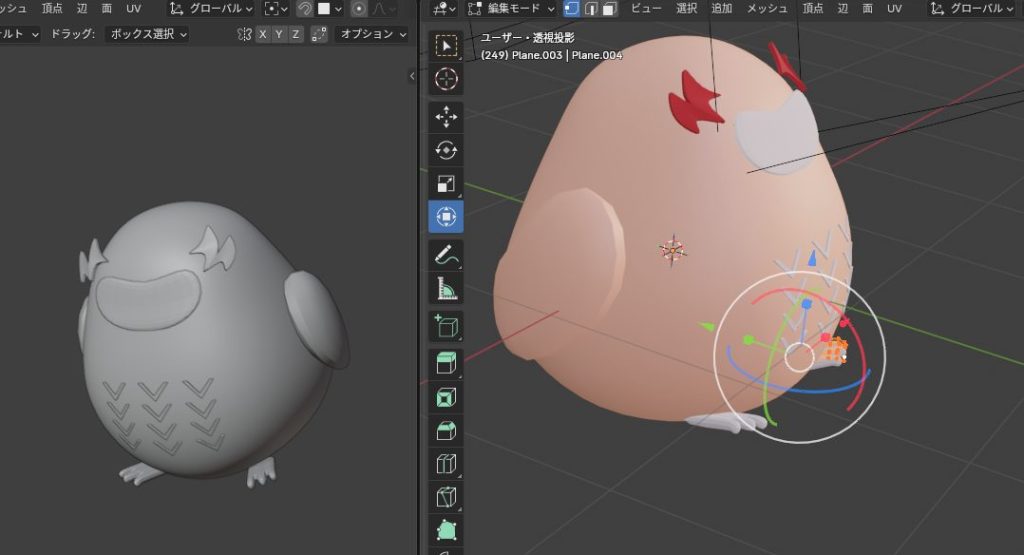
Task: Select the Annotate pen tool
Action: (446, 255)
